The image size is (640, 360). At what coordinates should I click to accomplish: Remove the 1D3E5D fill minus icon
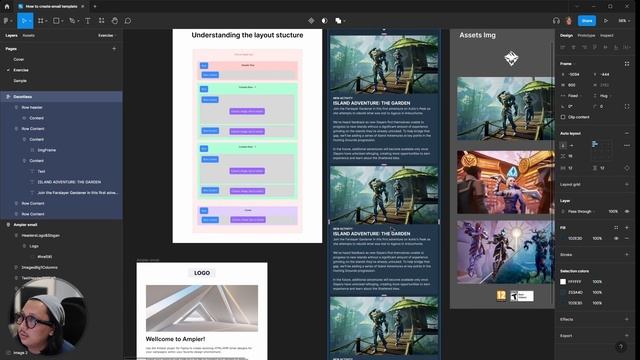coord(627,238)
